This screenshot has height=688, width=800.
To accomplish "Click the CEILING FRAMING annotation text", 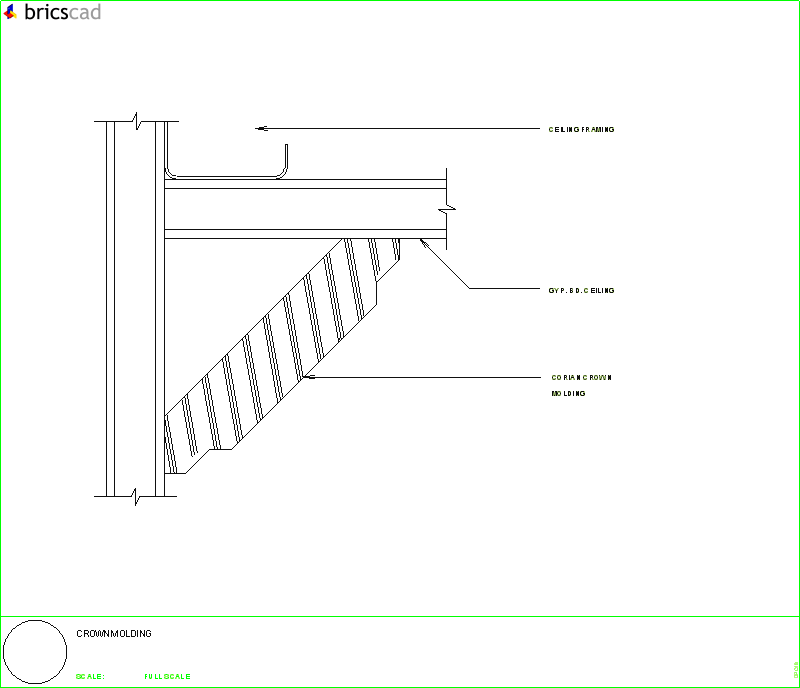I will point(582,128).
